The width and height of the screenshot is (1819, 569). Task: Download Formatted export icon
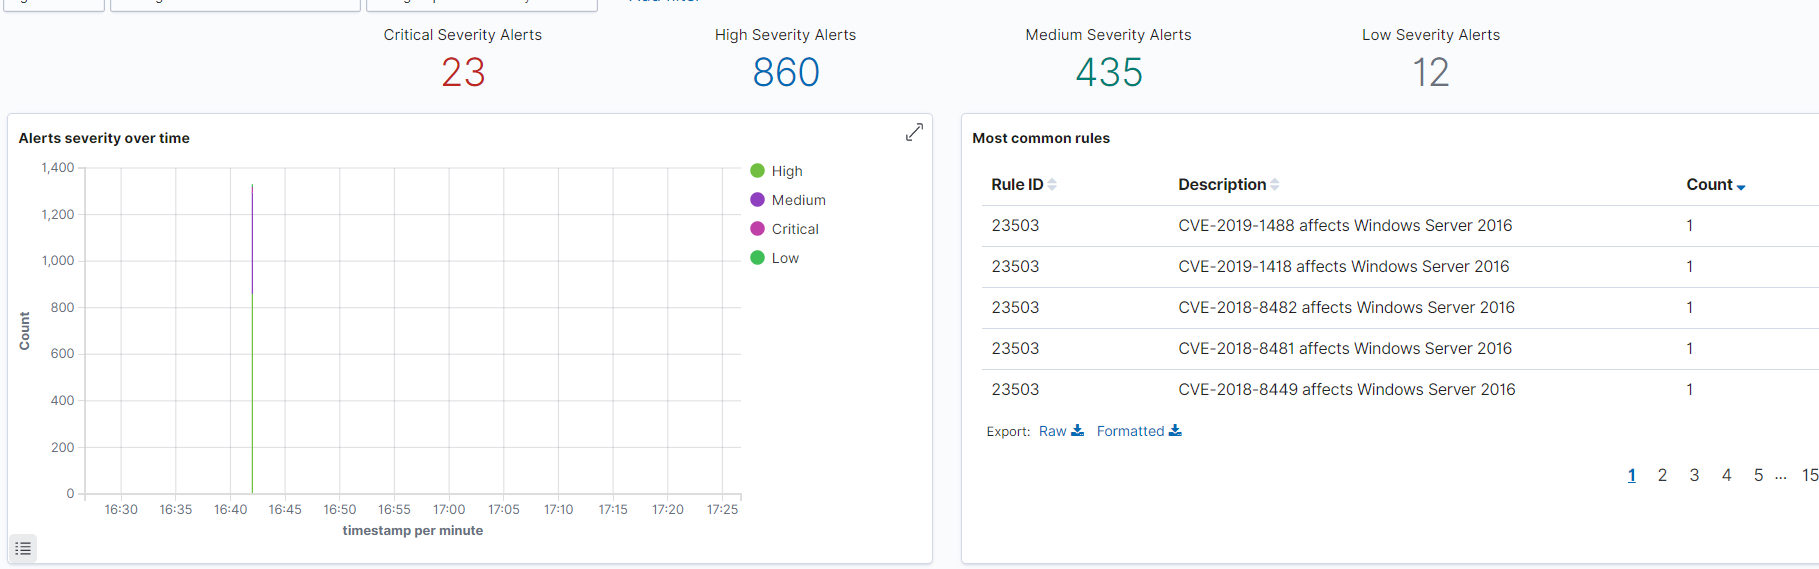tap(1175, 431)
